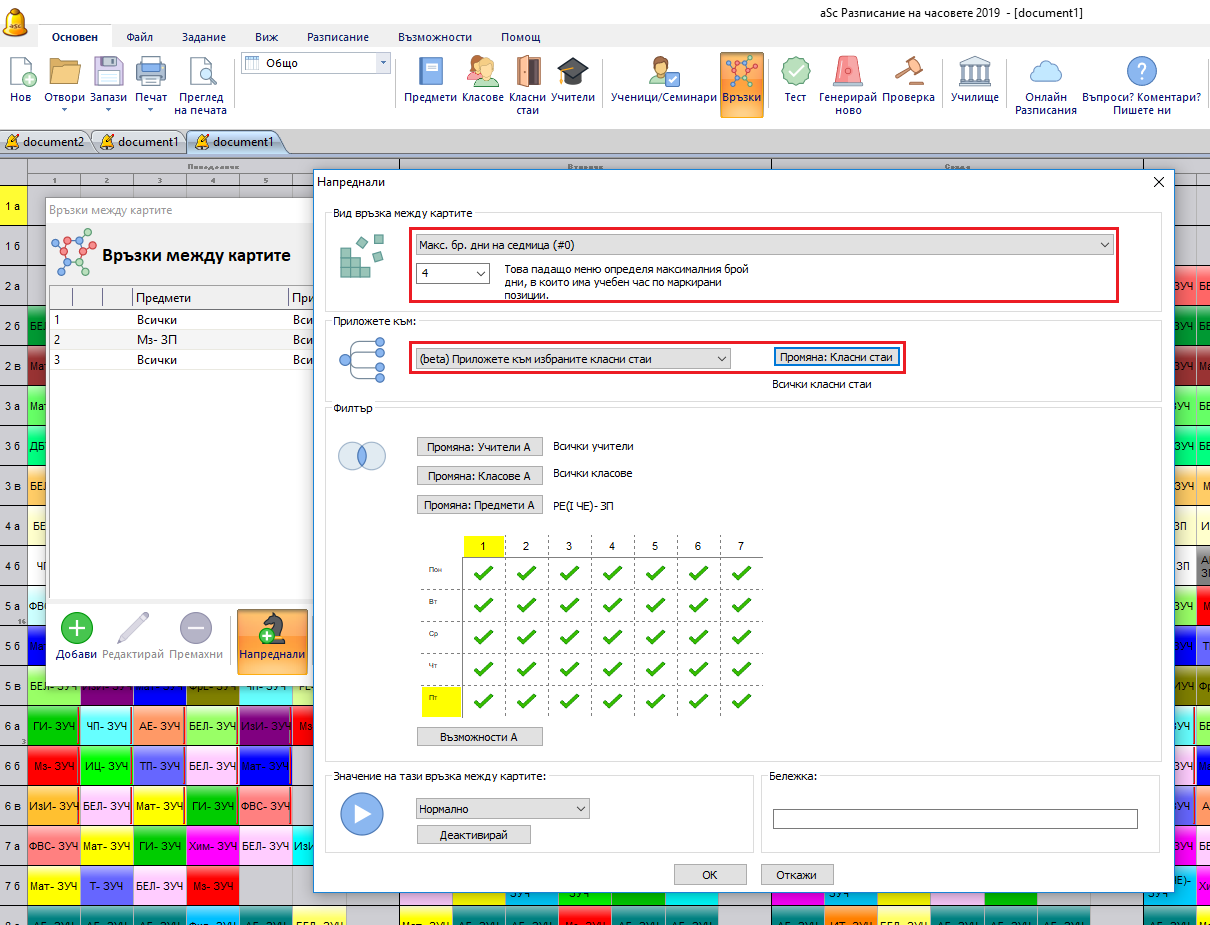Click the Учители (Teachers) graduation cap icon
This screenshot has height=925, width=1210.
pos(573,73)
